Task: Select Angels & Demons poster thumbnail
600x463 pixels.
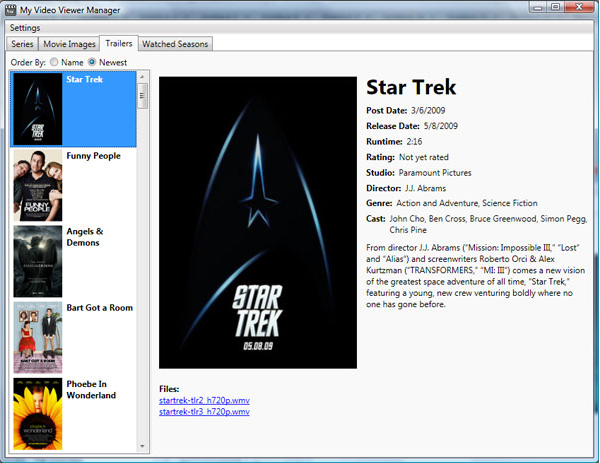Action: tap(38, 261)
